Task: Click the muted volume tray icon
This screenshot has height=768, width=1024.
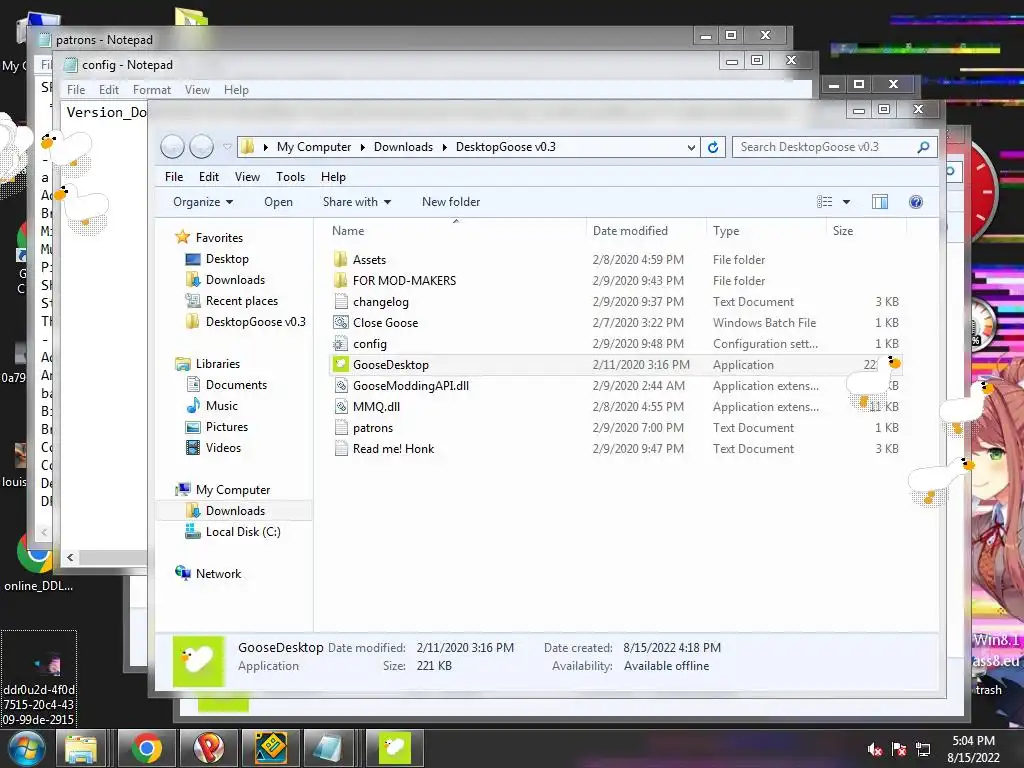Action: tap(874, 749)
